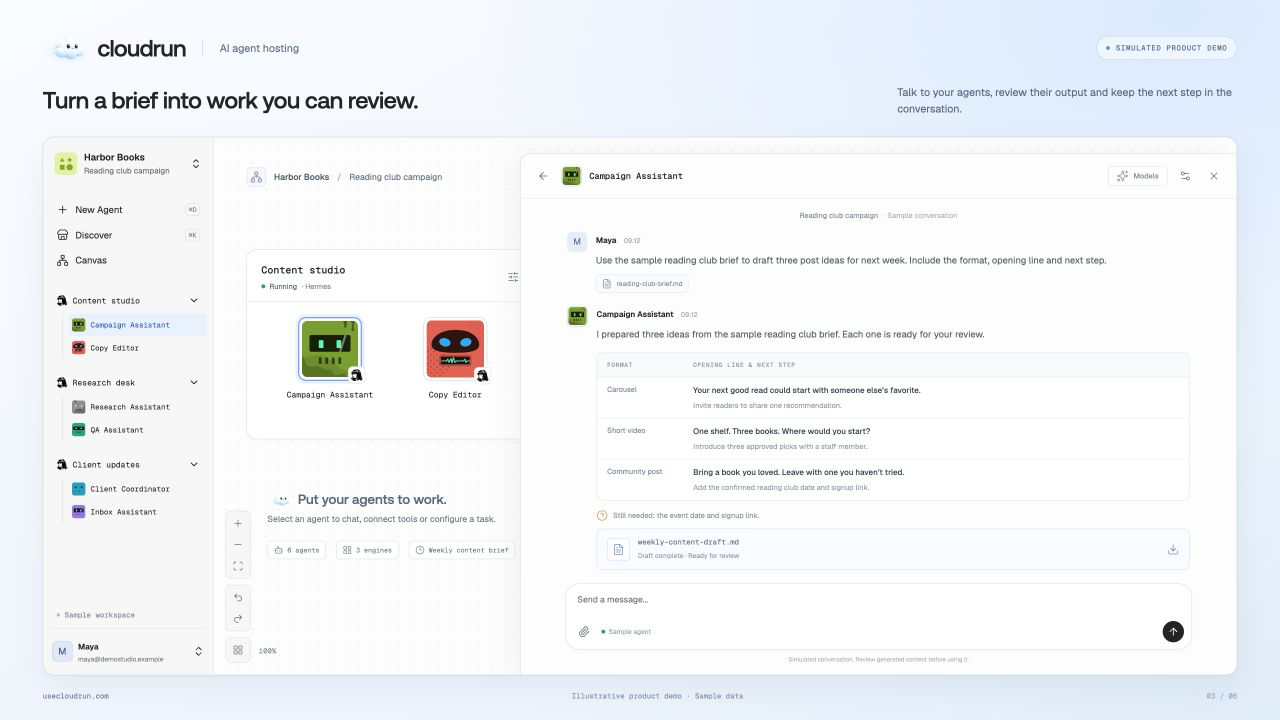Viewport: 1280px width, 720px height.
Task: Click the Content studio group icon in sidebar
Action: click(x=62, y=300)
